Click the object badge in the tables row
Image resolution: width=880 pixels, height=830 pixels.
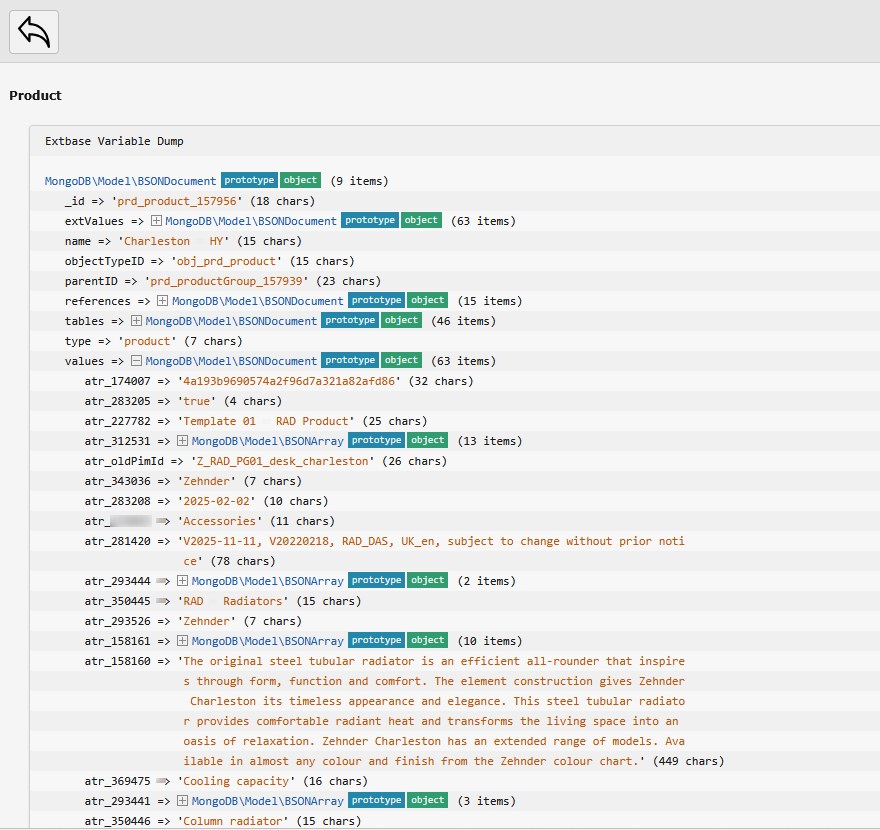[401, 321]
